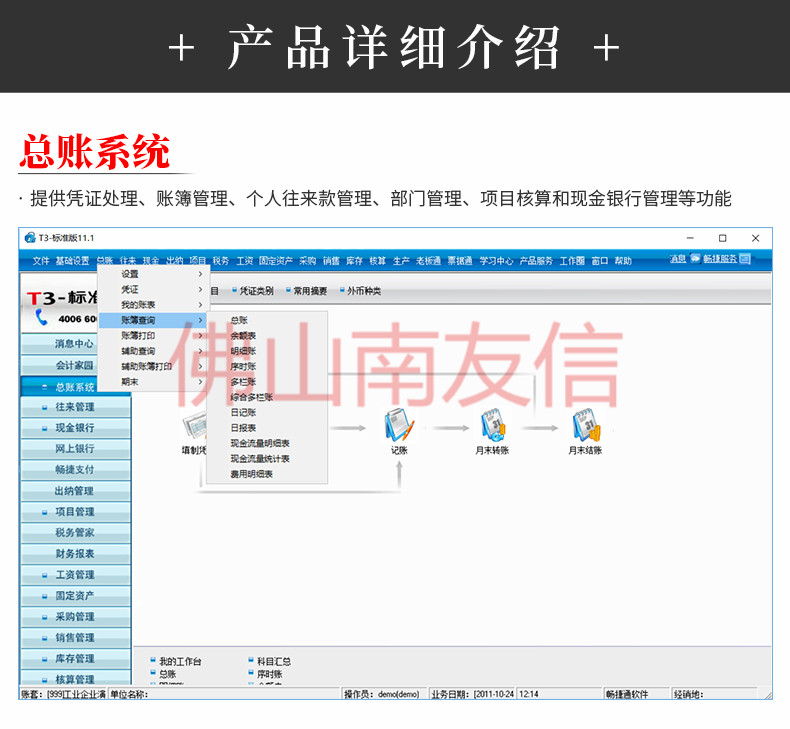Open 消息中心 in the sidebar
Image resolution: width=790 pixels, height=729 pixels.
(x=60, y=344)
